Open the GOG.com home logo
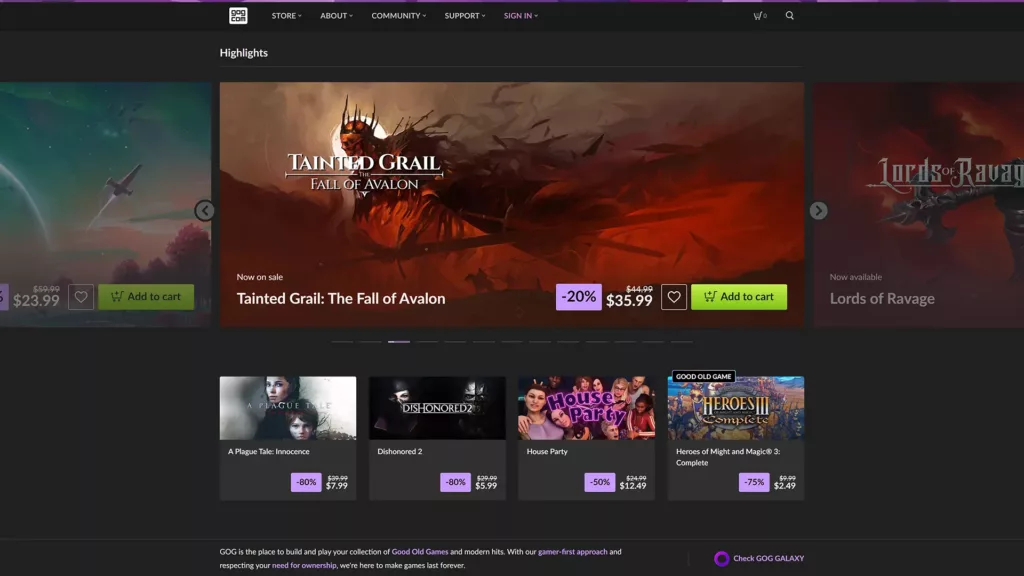 pos(238,15)
